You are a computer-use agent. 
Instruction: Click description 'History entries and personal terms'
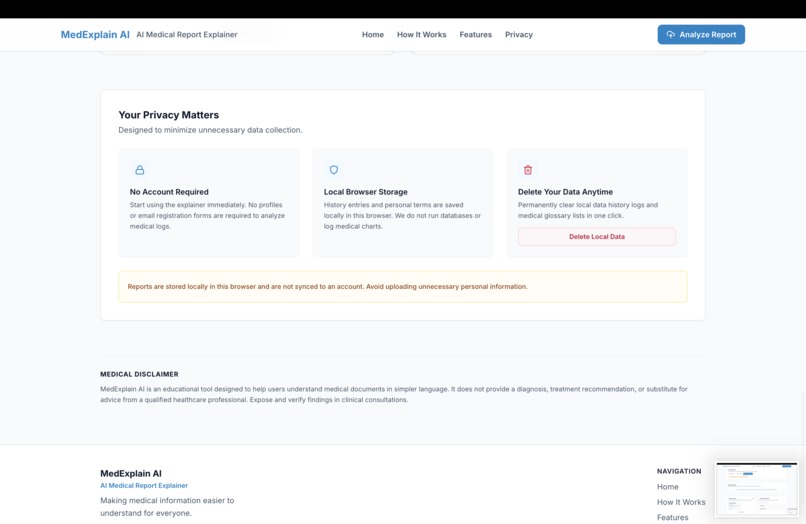point(402,215)
